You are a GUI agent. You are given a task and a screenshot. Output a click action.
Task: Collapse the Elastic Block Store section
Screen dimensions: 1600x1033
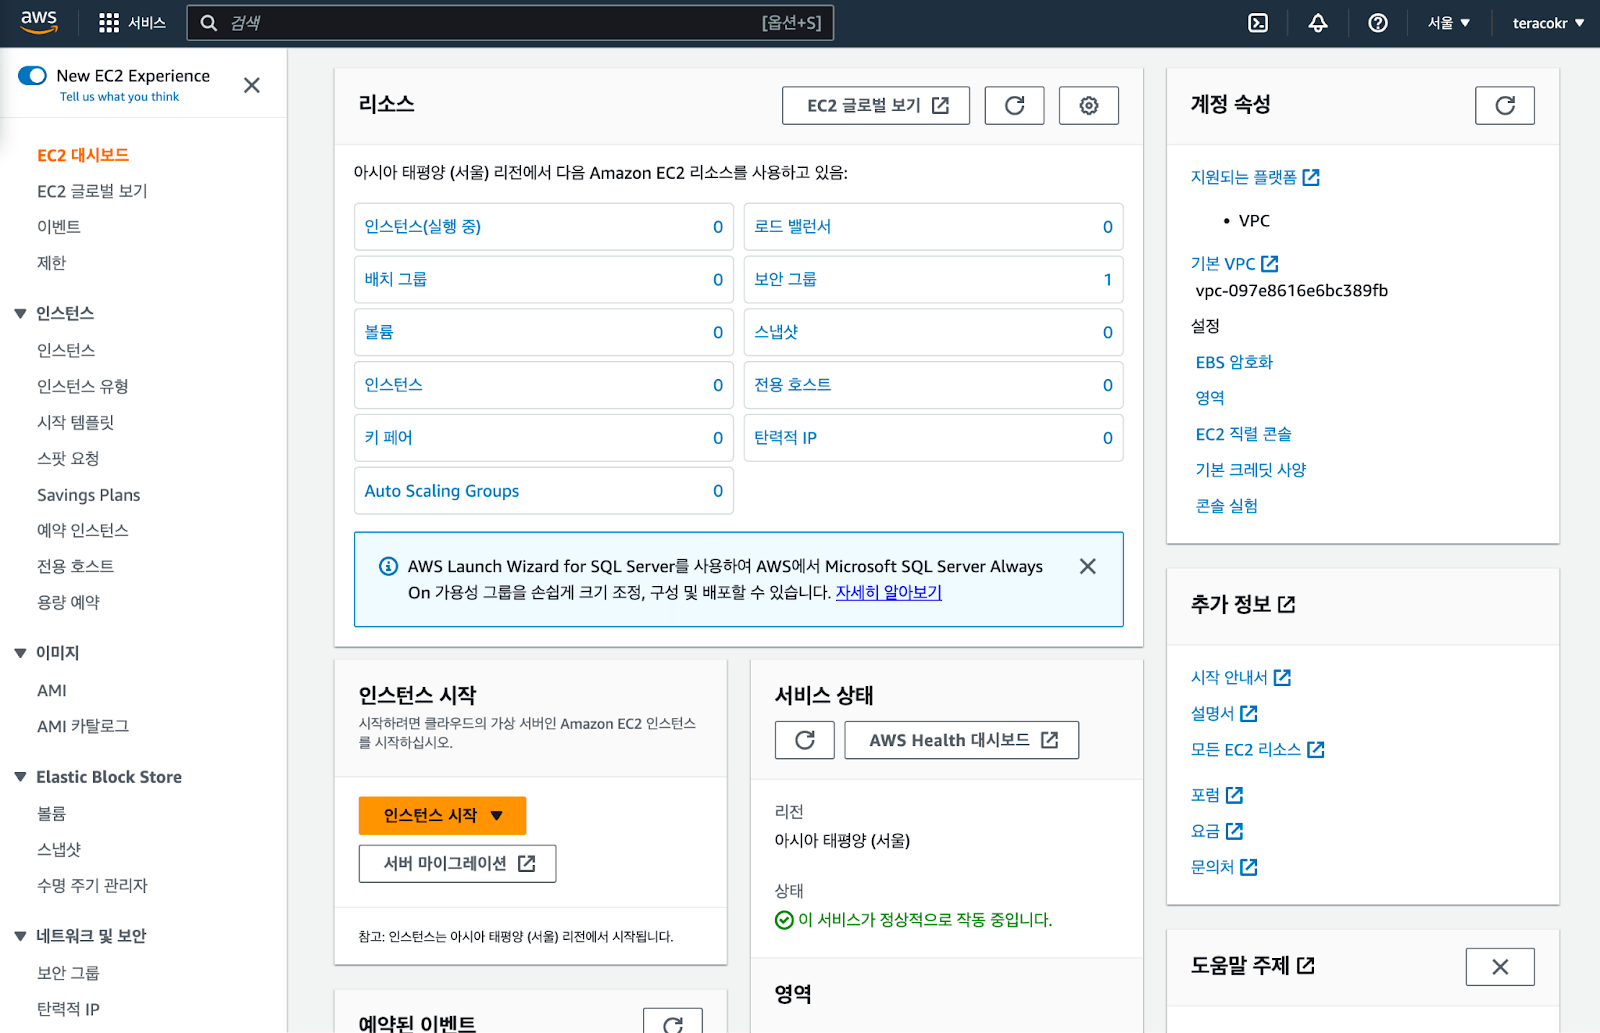coord(20,777)
